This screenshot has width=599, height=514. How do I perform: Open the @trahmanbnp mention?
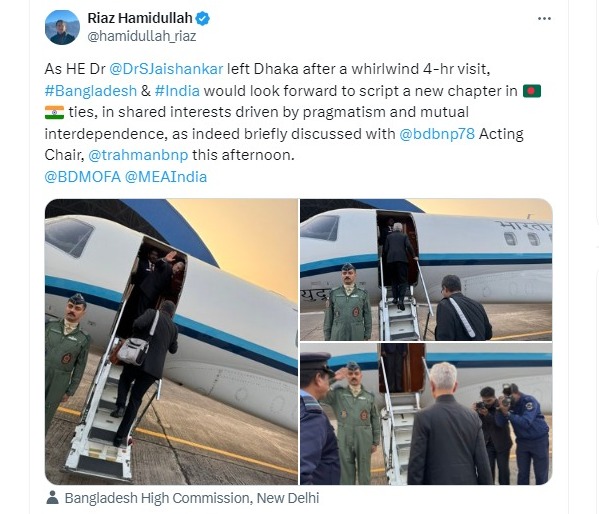tap(138, 155)
